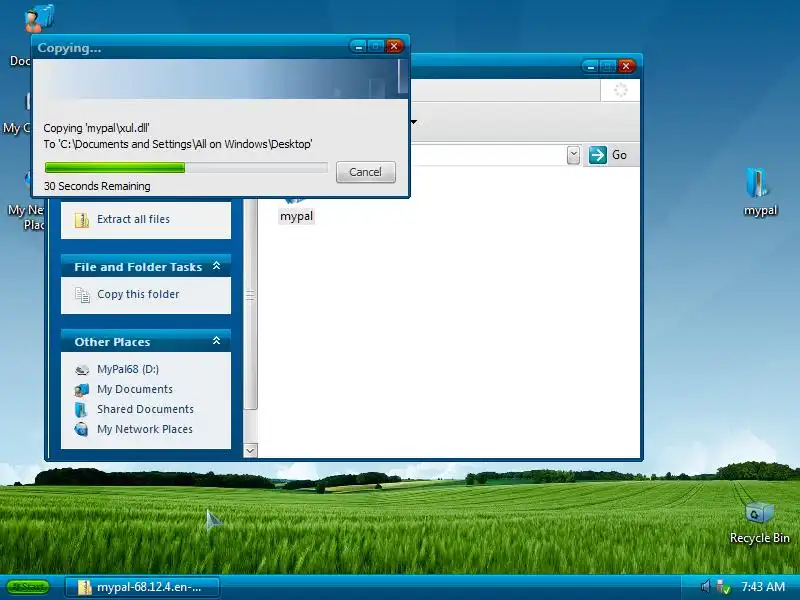Close the Copying dialog window

point(394,46)
